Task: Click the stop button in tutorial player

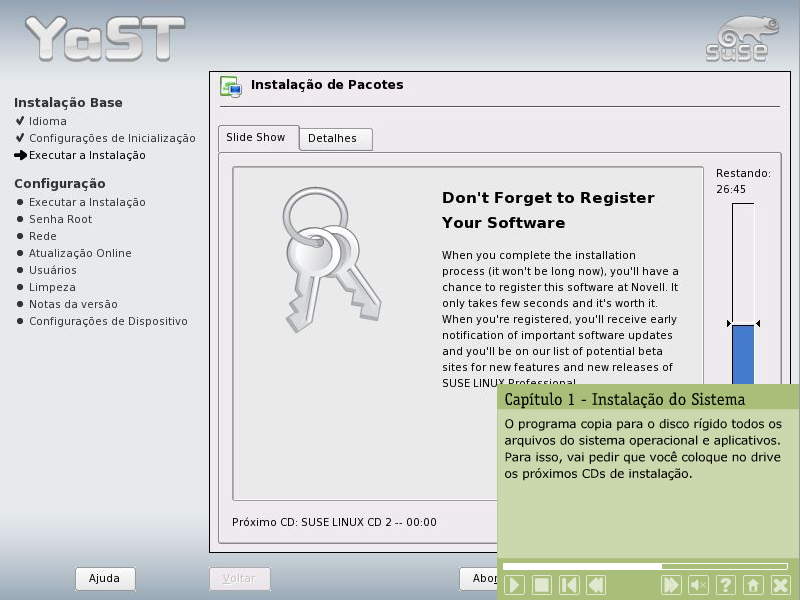Action: point(541,585)
